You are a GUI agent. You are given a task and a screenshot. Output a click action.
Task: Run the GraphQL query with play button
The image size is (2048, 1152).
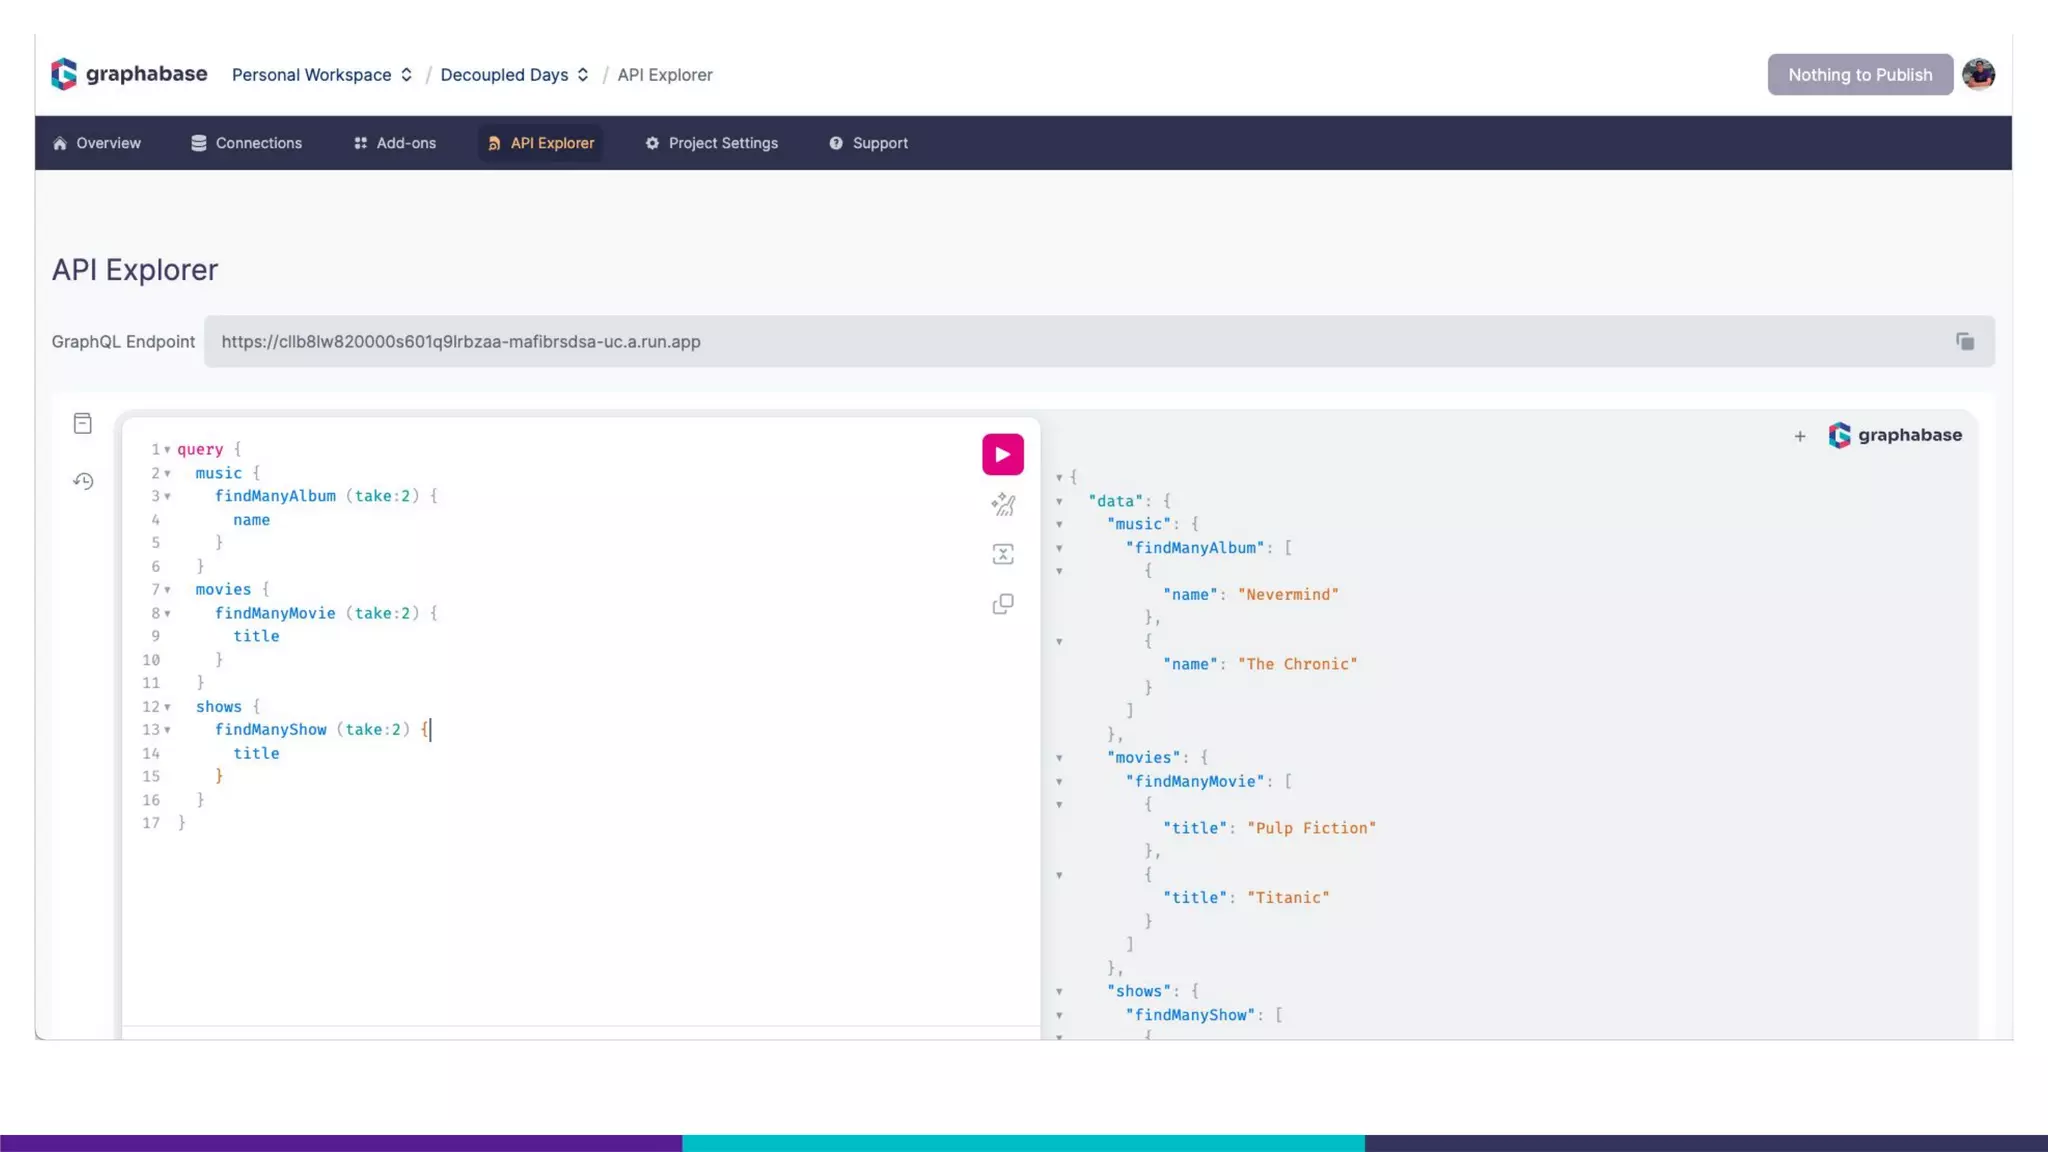pos(1002,454)
